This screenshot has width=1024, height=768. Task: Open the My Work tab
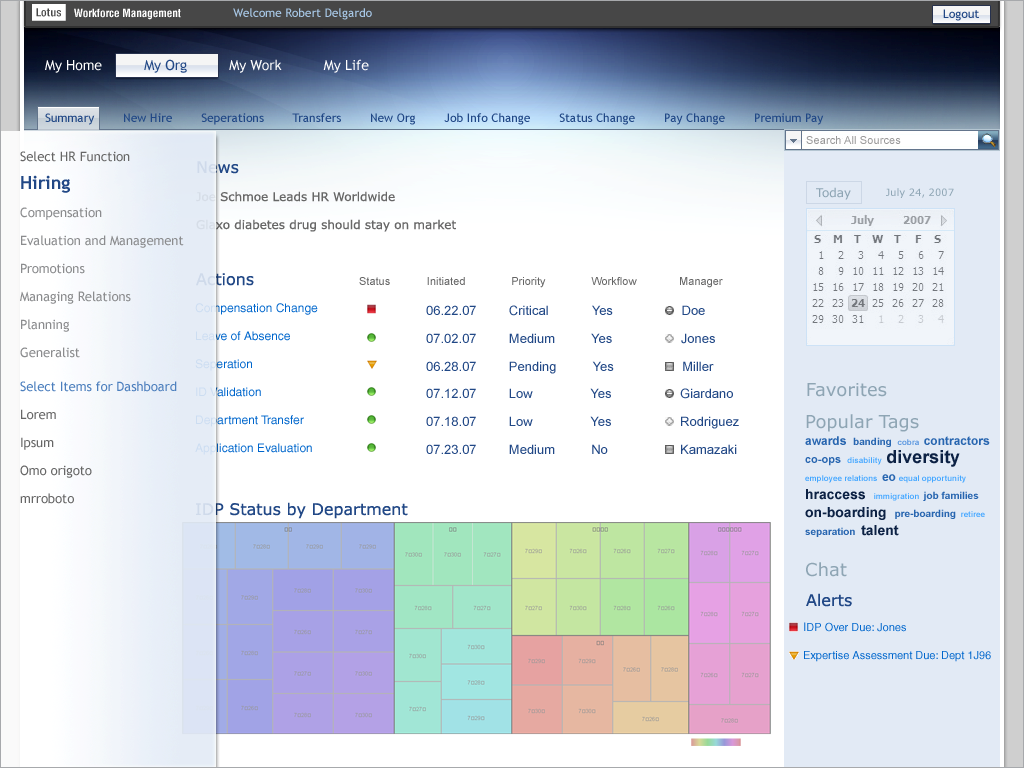point(255,65)
